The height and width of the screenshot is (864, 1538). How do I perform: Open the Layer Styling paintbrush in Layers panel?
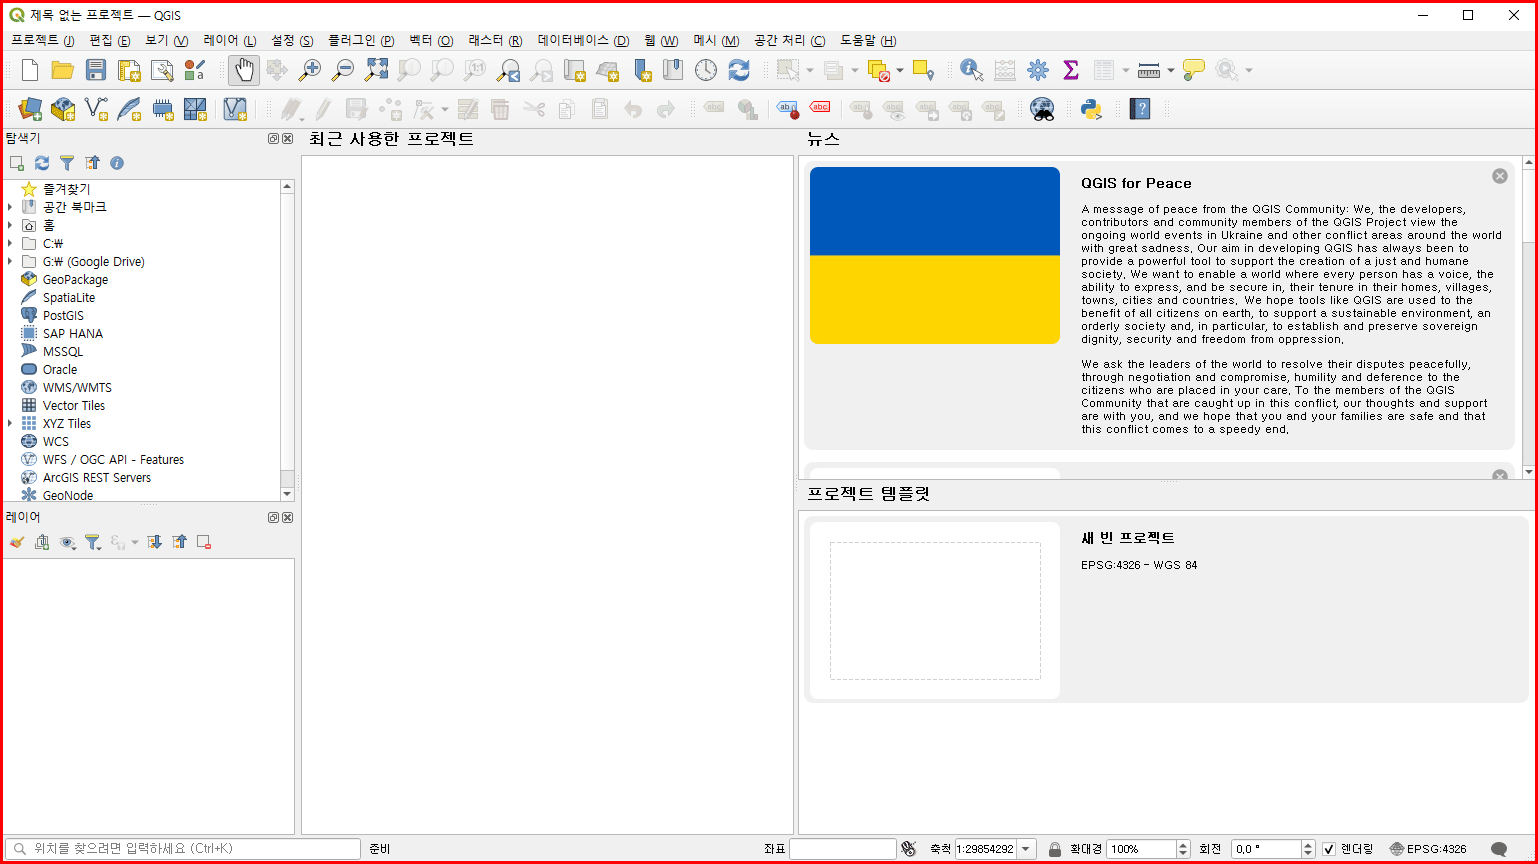[x=16, y=542]
